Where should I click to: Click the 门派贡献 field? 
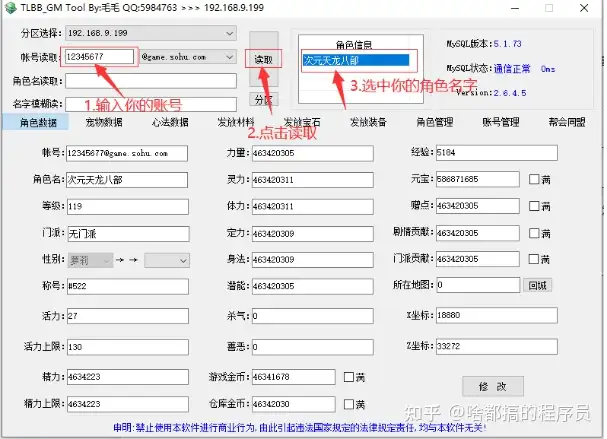click(478, 259)
